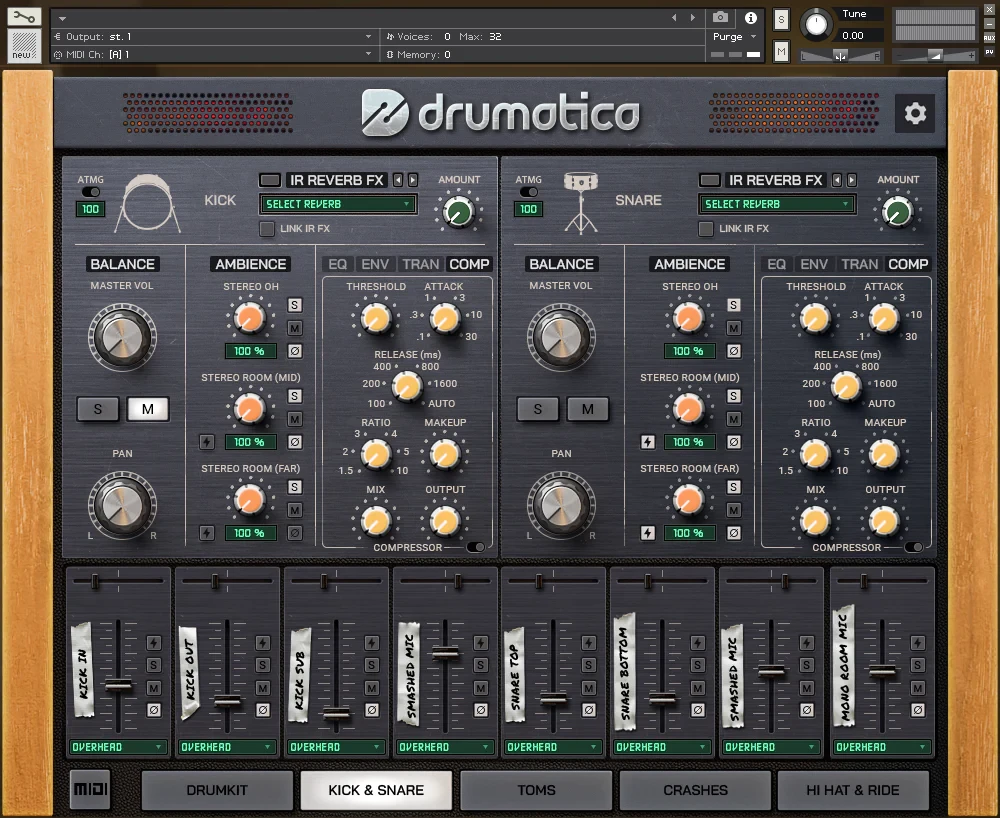Click the wrench options icon
The image size is (1000, 818).
24,17
